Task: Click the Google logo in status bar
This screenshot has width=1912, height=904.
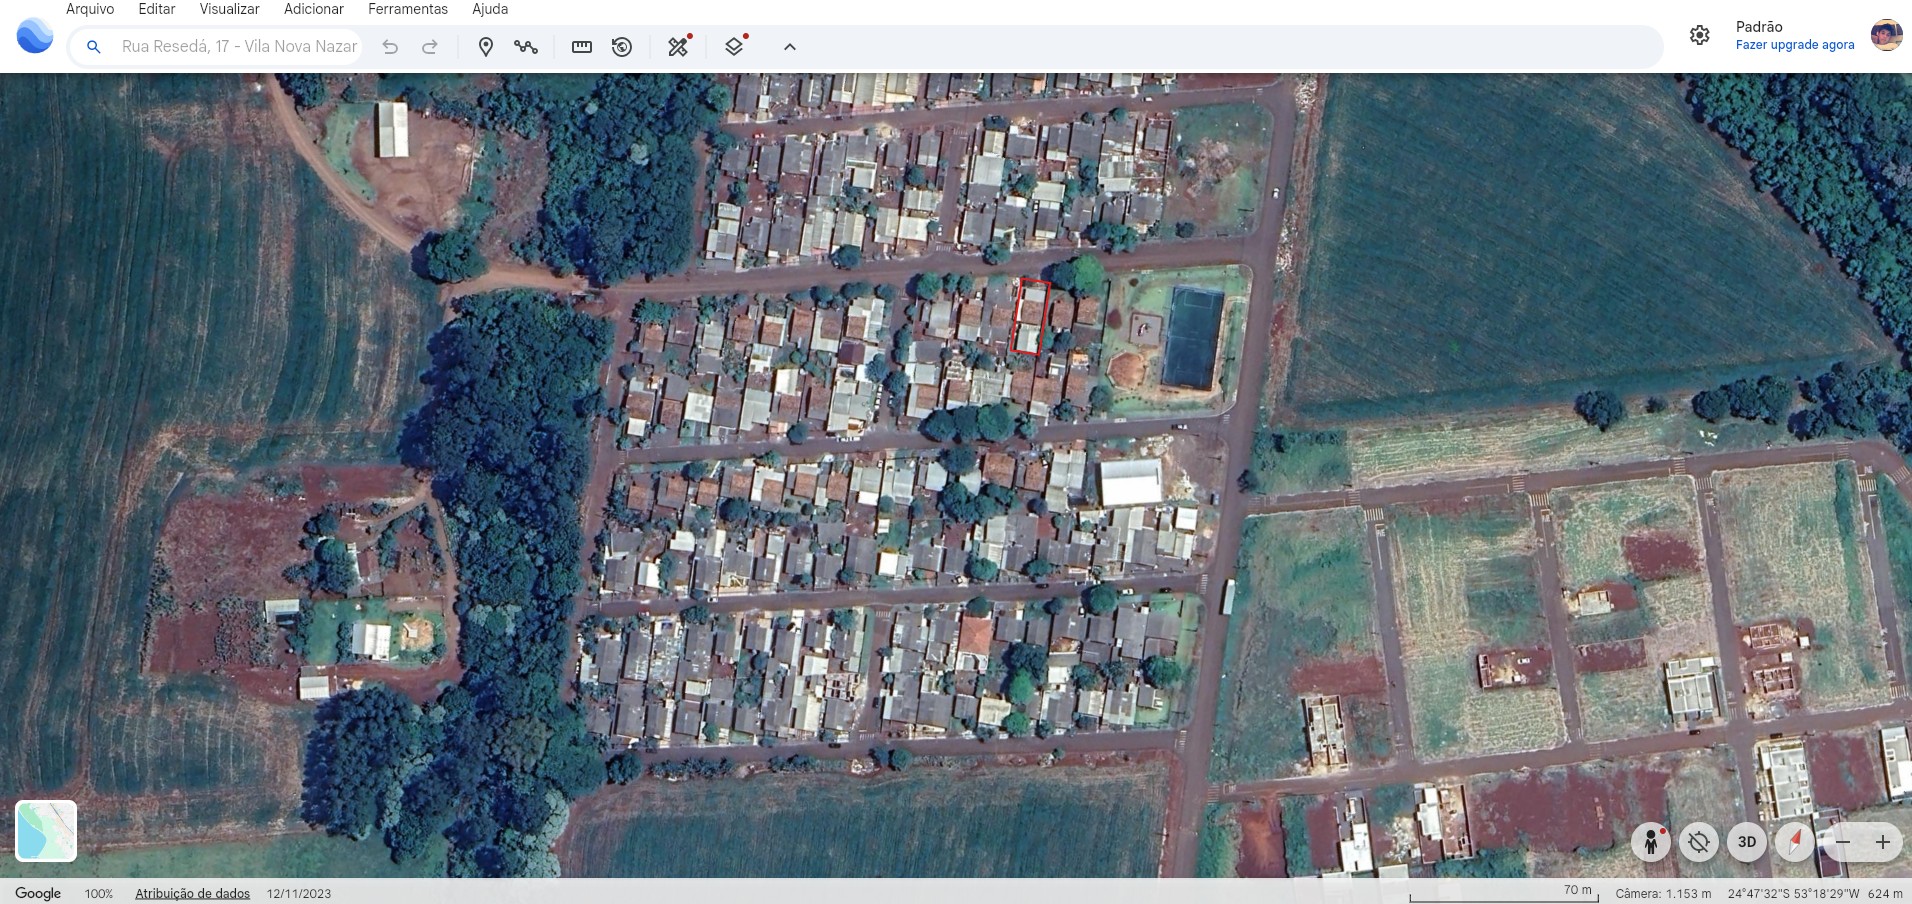Action: point(38,893)
